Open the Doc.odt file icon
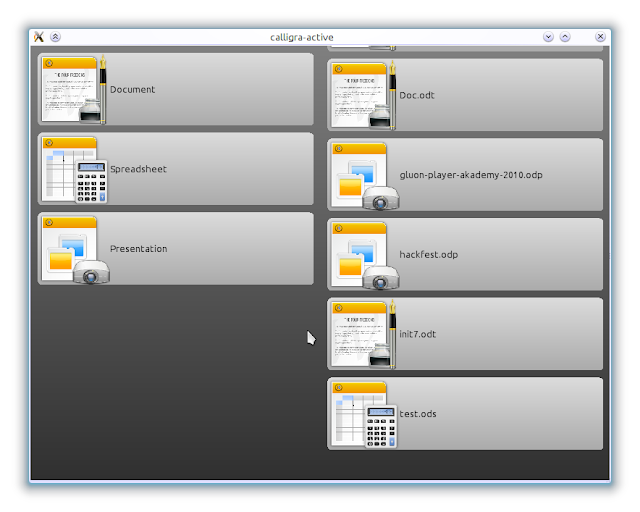This screenshot has height=512, width=640. pos(363,96)
